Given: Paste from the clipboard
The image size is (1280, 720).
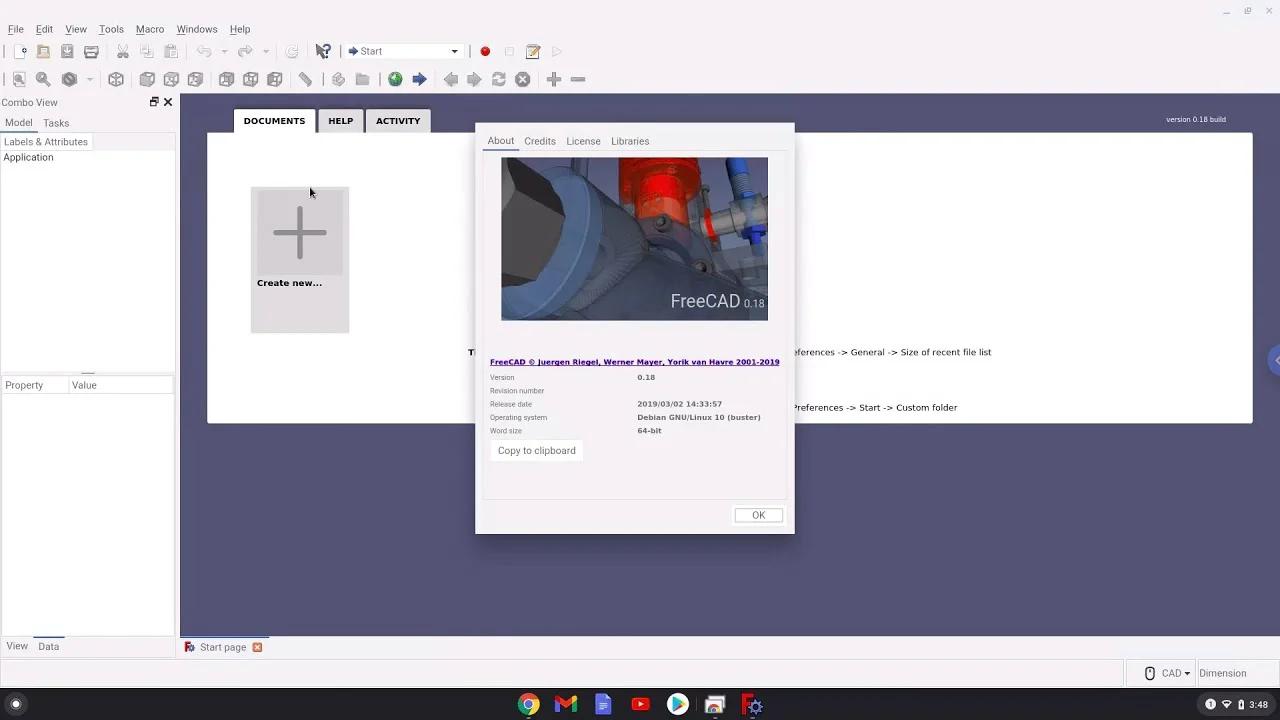Looking at the screenshot, I should pyautogui.click(x=172, y=52).
